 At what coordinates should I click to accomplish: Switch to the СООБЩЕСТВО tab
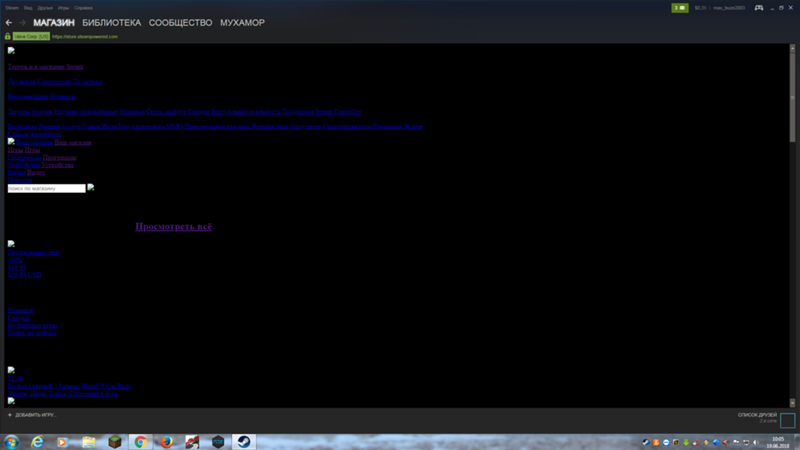coord(180,22)
